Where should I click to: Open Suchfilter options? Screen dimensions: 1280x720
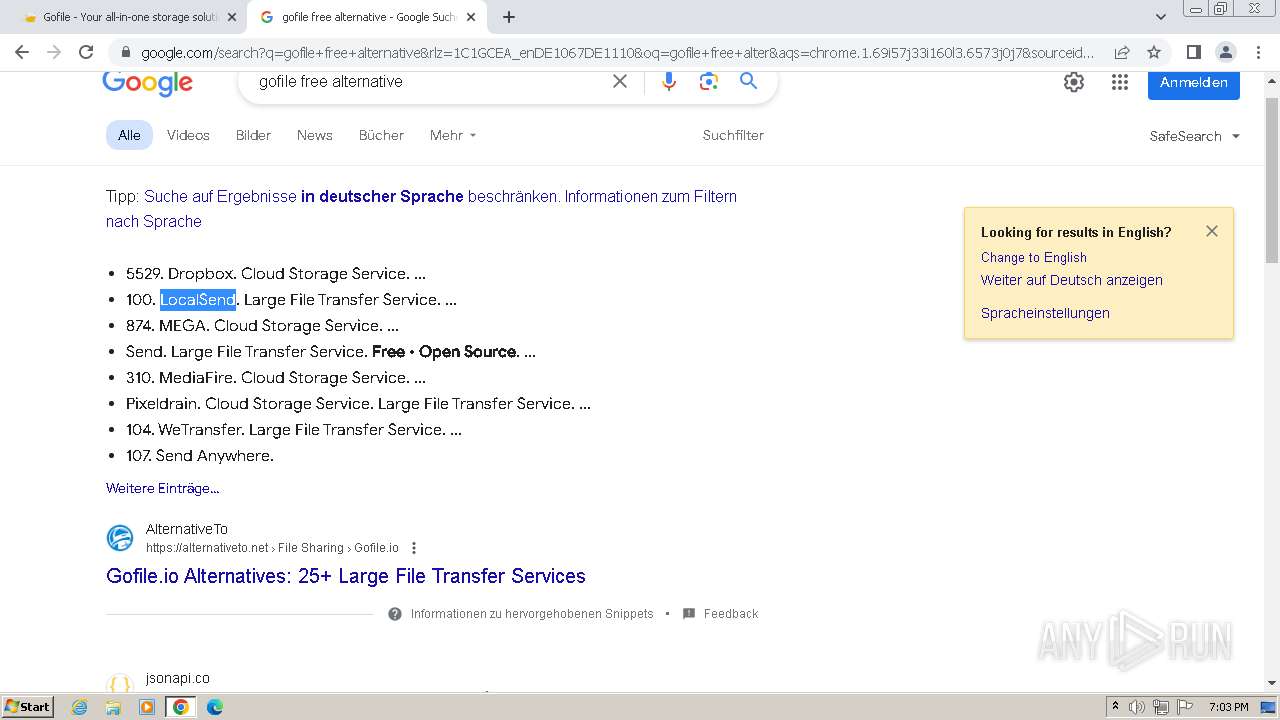tap(733, 135)
